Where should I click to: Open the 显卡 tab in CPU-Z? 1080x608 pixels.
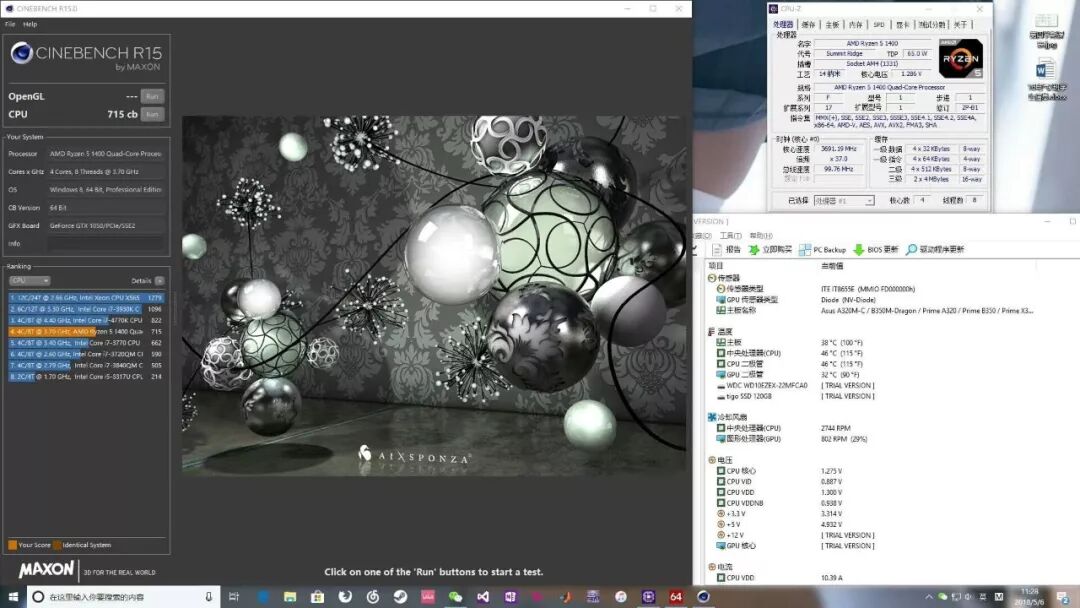coord(902,24)
